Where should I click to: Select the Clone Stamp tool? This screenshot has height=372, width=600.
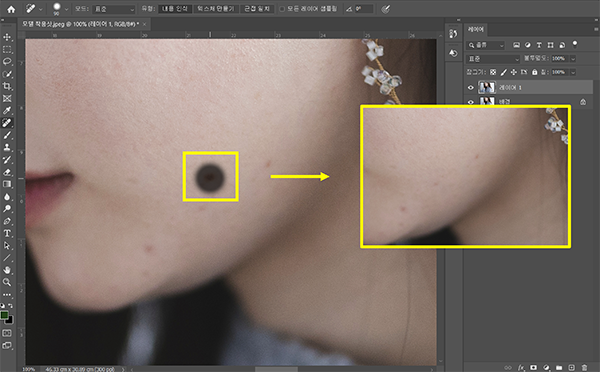click(x=7, y=147)
